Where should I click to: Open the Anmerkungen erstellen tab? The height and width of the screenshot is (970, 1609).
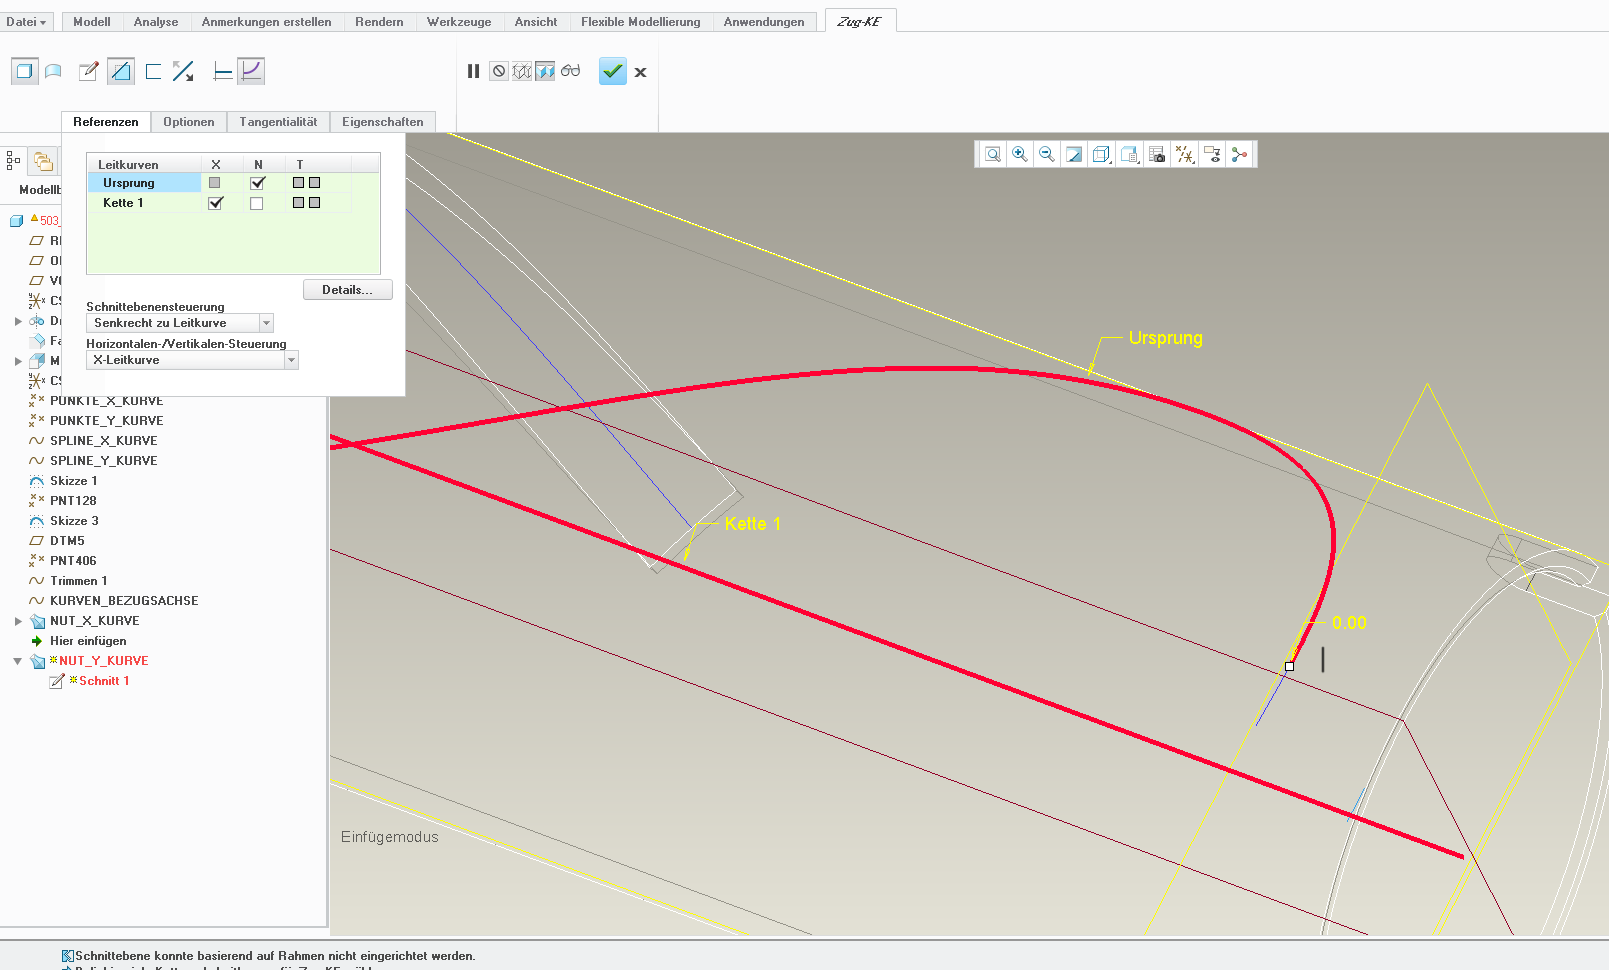click(267, 21)
